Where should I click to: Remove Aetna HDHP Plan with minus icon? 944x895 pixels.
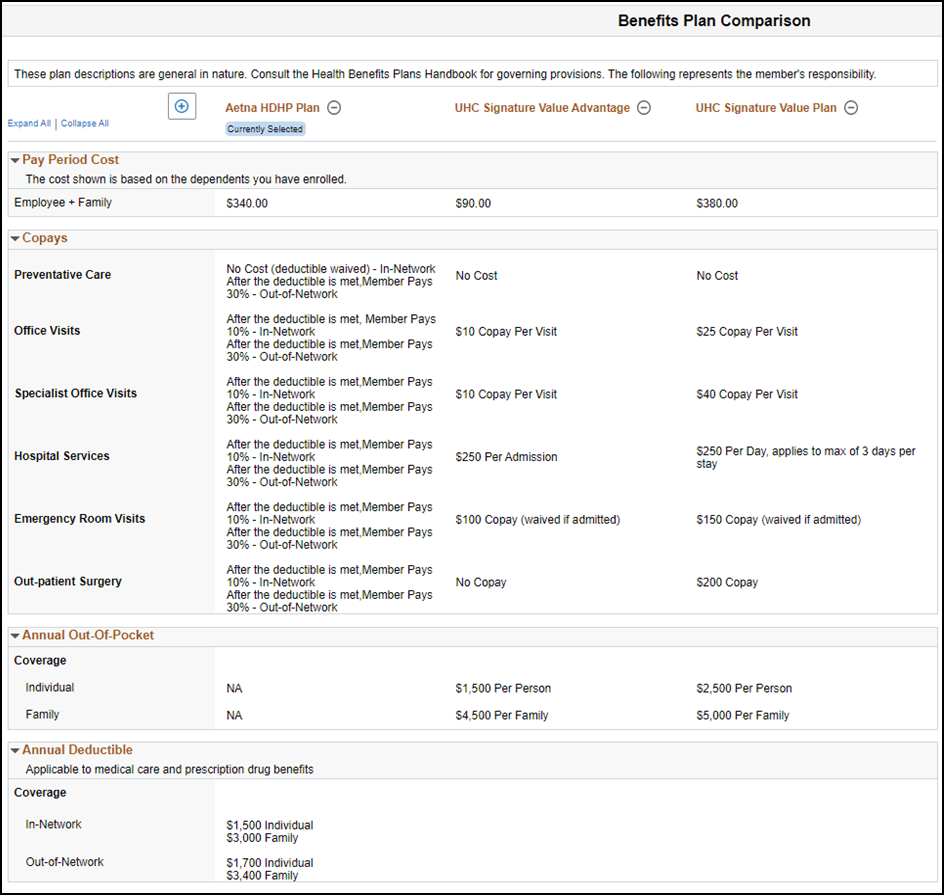(334, 108)
